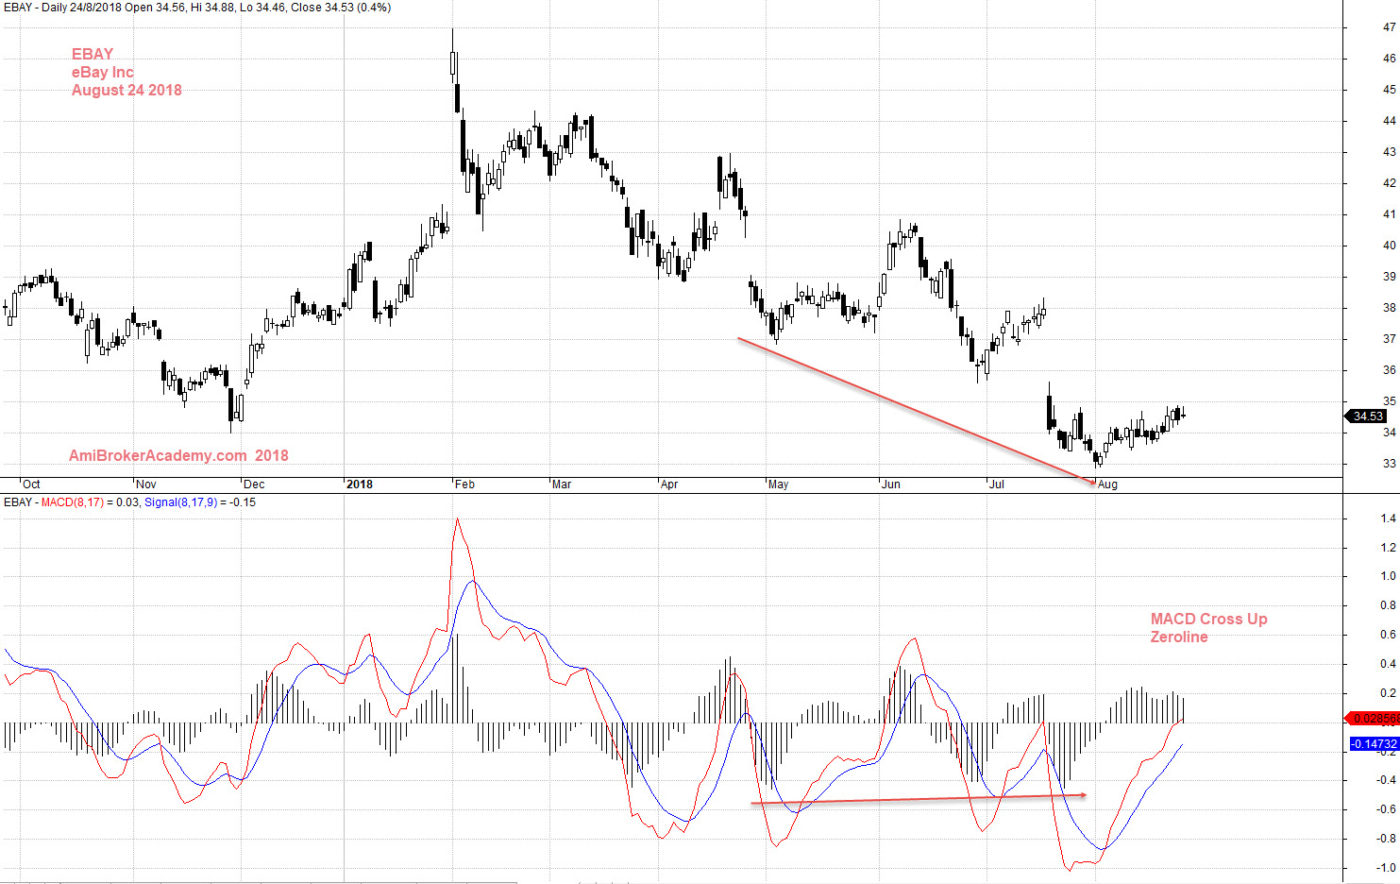Image resolution: width=1400 pixels, height=884 pixels.
Task: Click the 'Oct' label on the time axis
Action: (31, 484)
